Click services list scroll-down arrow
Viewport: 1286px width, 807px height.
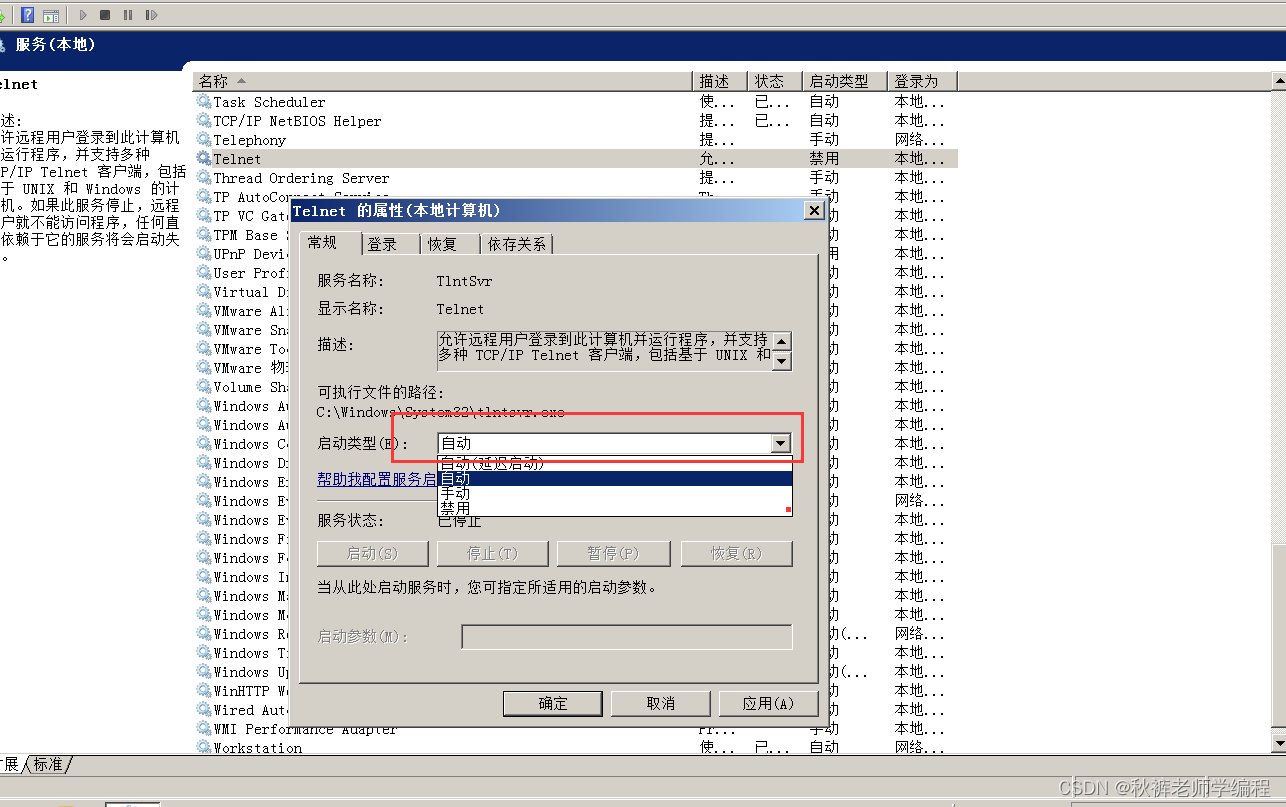pos(1278,743)
